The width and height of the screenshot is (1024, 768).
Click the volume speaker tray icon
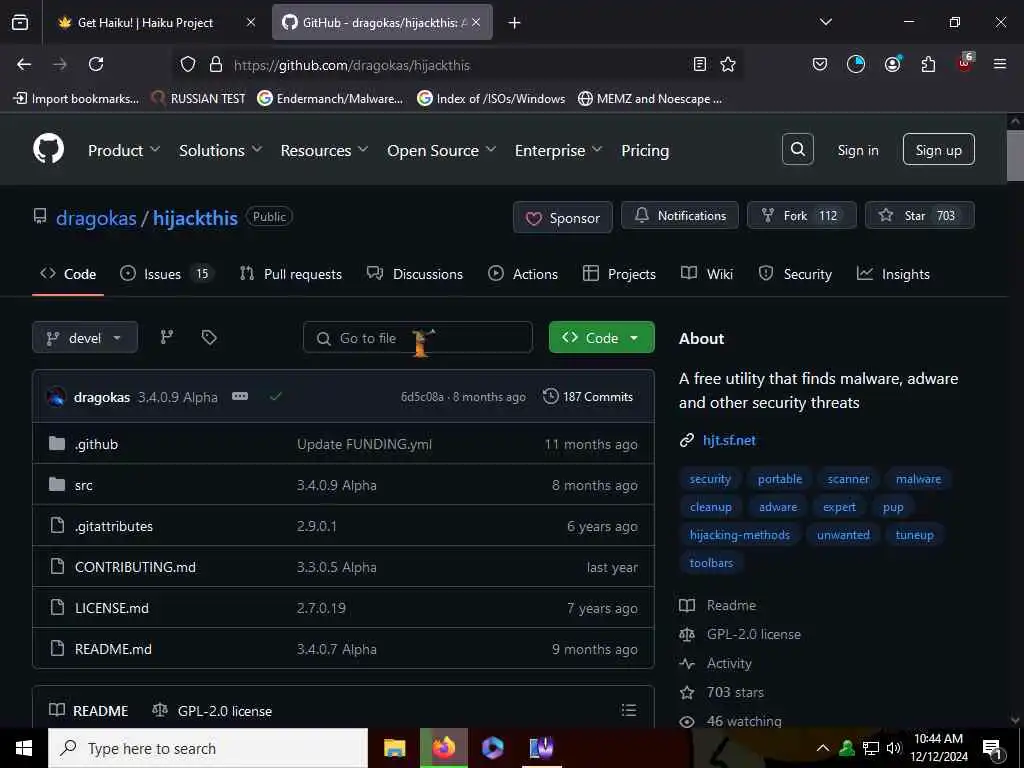click(x=893, y=748)
